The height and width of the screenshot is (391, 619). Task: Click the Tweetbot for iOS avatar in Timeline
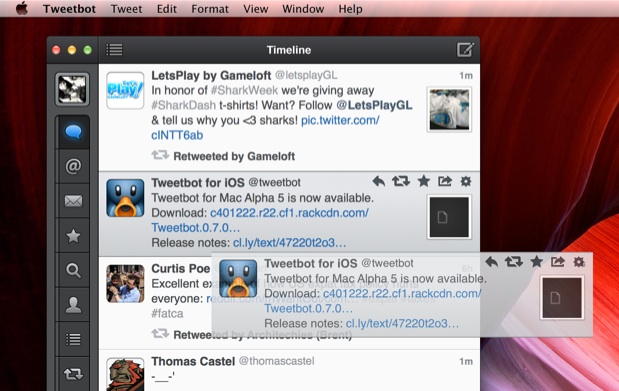tap(125, 198)
